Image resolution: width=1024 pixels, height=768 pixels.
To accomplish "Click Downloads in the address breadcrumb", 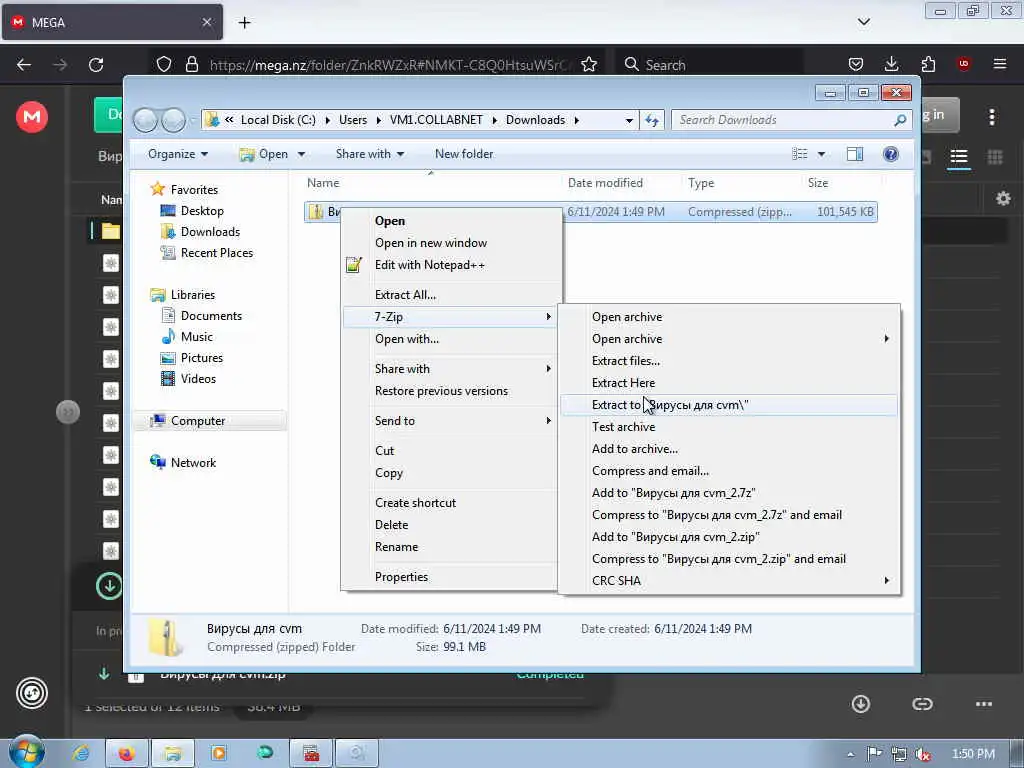I will point(535,120).
